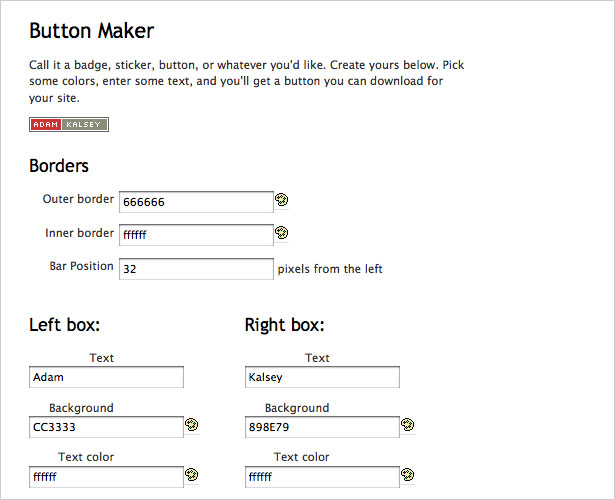Open color picker for Inner border

pos(282,233)
